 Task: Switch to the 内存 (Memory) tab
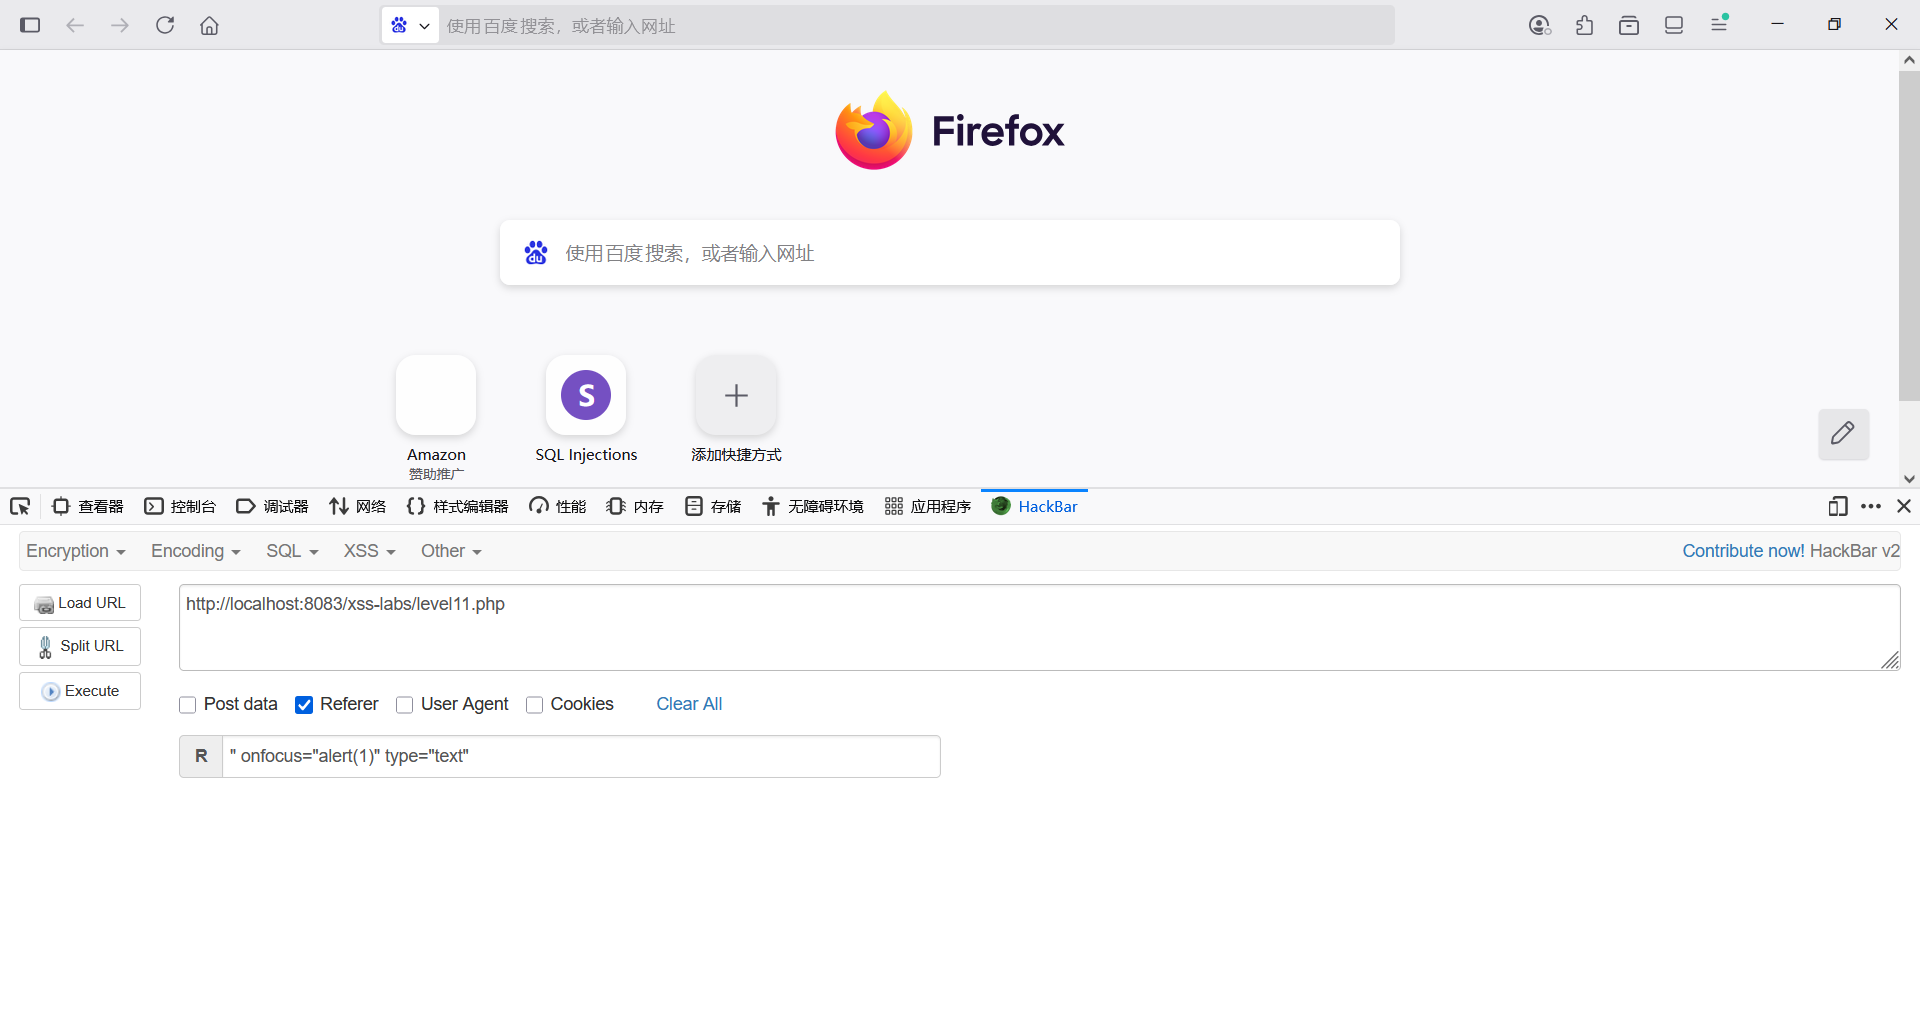pos(635,507)
